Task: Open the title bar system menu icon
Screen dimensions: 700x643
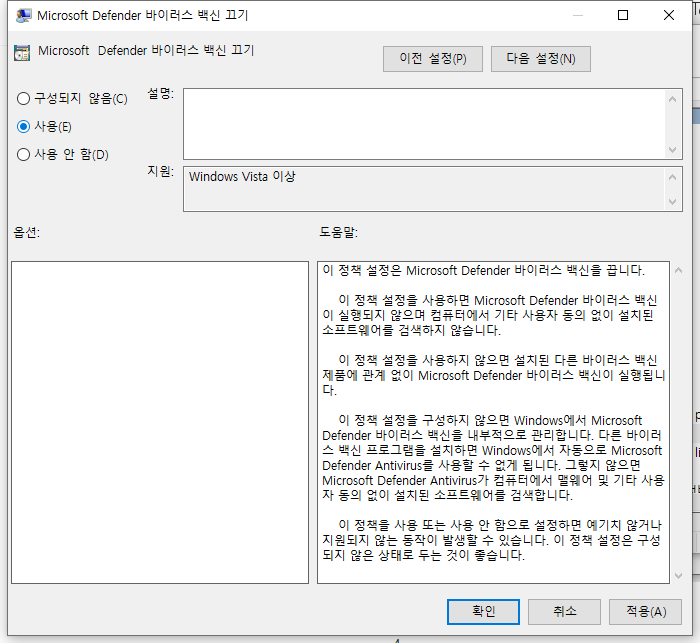Action: 23,16
